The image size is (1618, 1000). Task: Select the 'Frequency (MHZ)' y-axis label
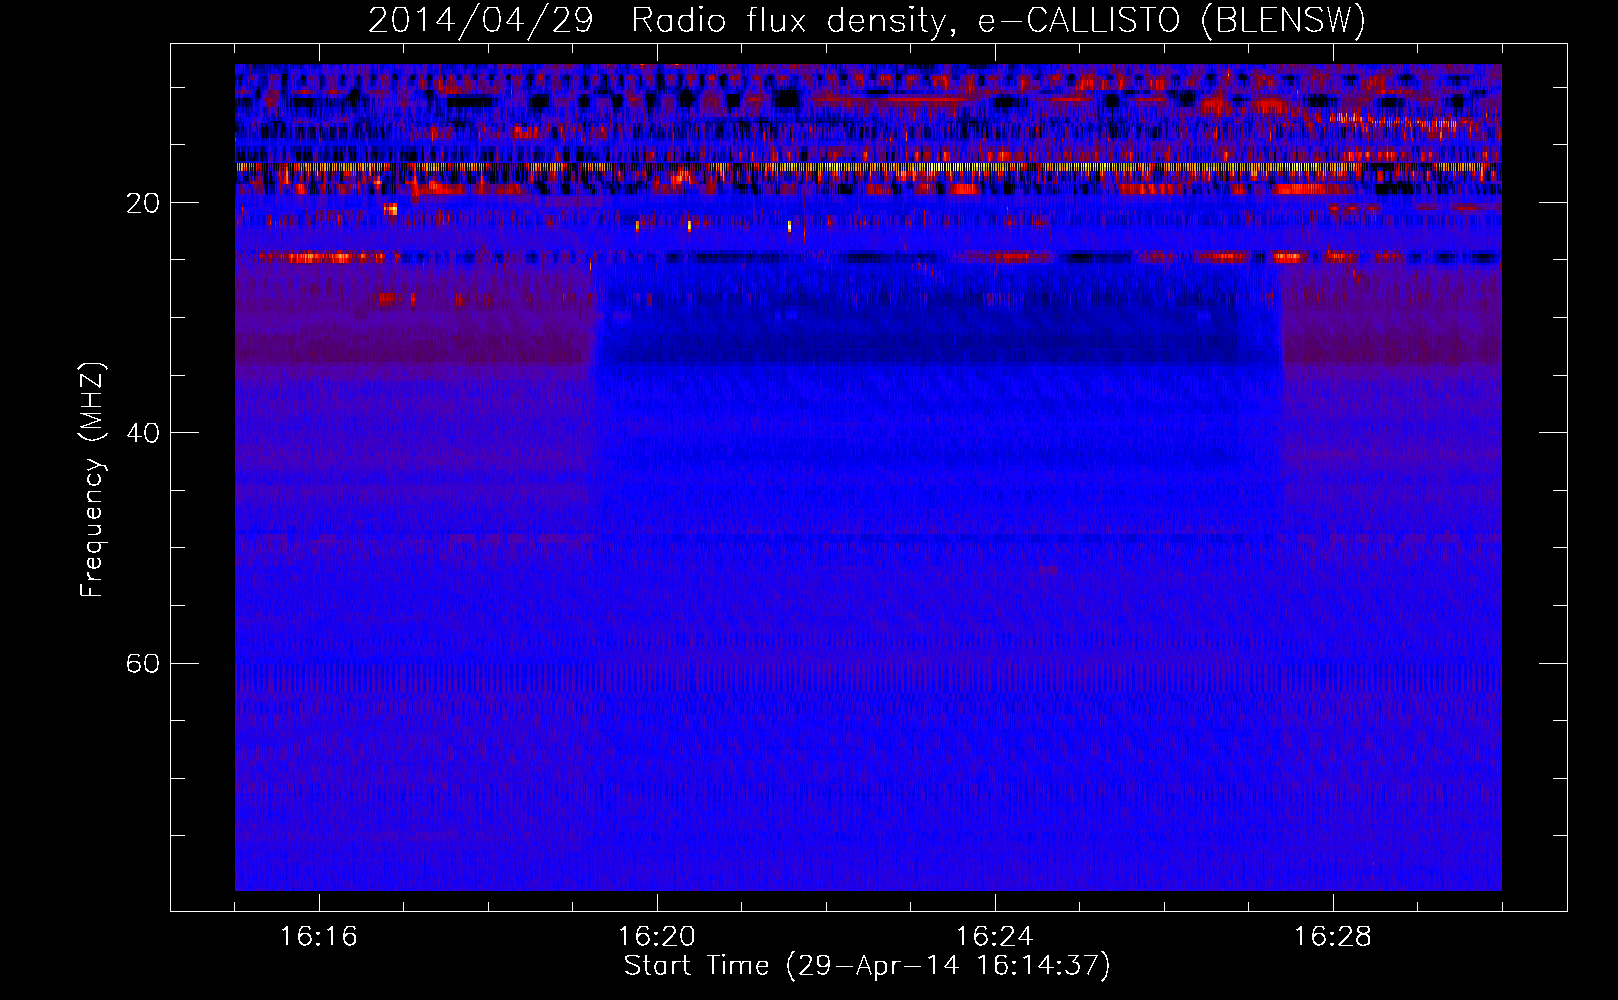92,480
